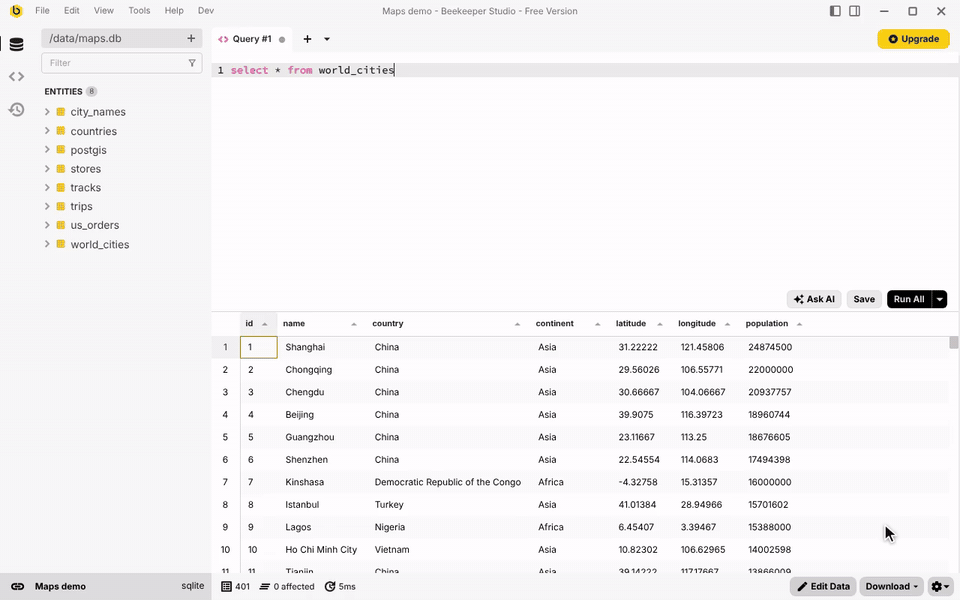Select the Kinshasa population cell 16000000
The height and width of the screenshot is (600, 960).
coord(773,482)
